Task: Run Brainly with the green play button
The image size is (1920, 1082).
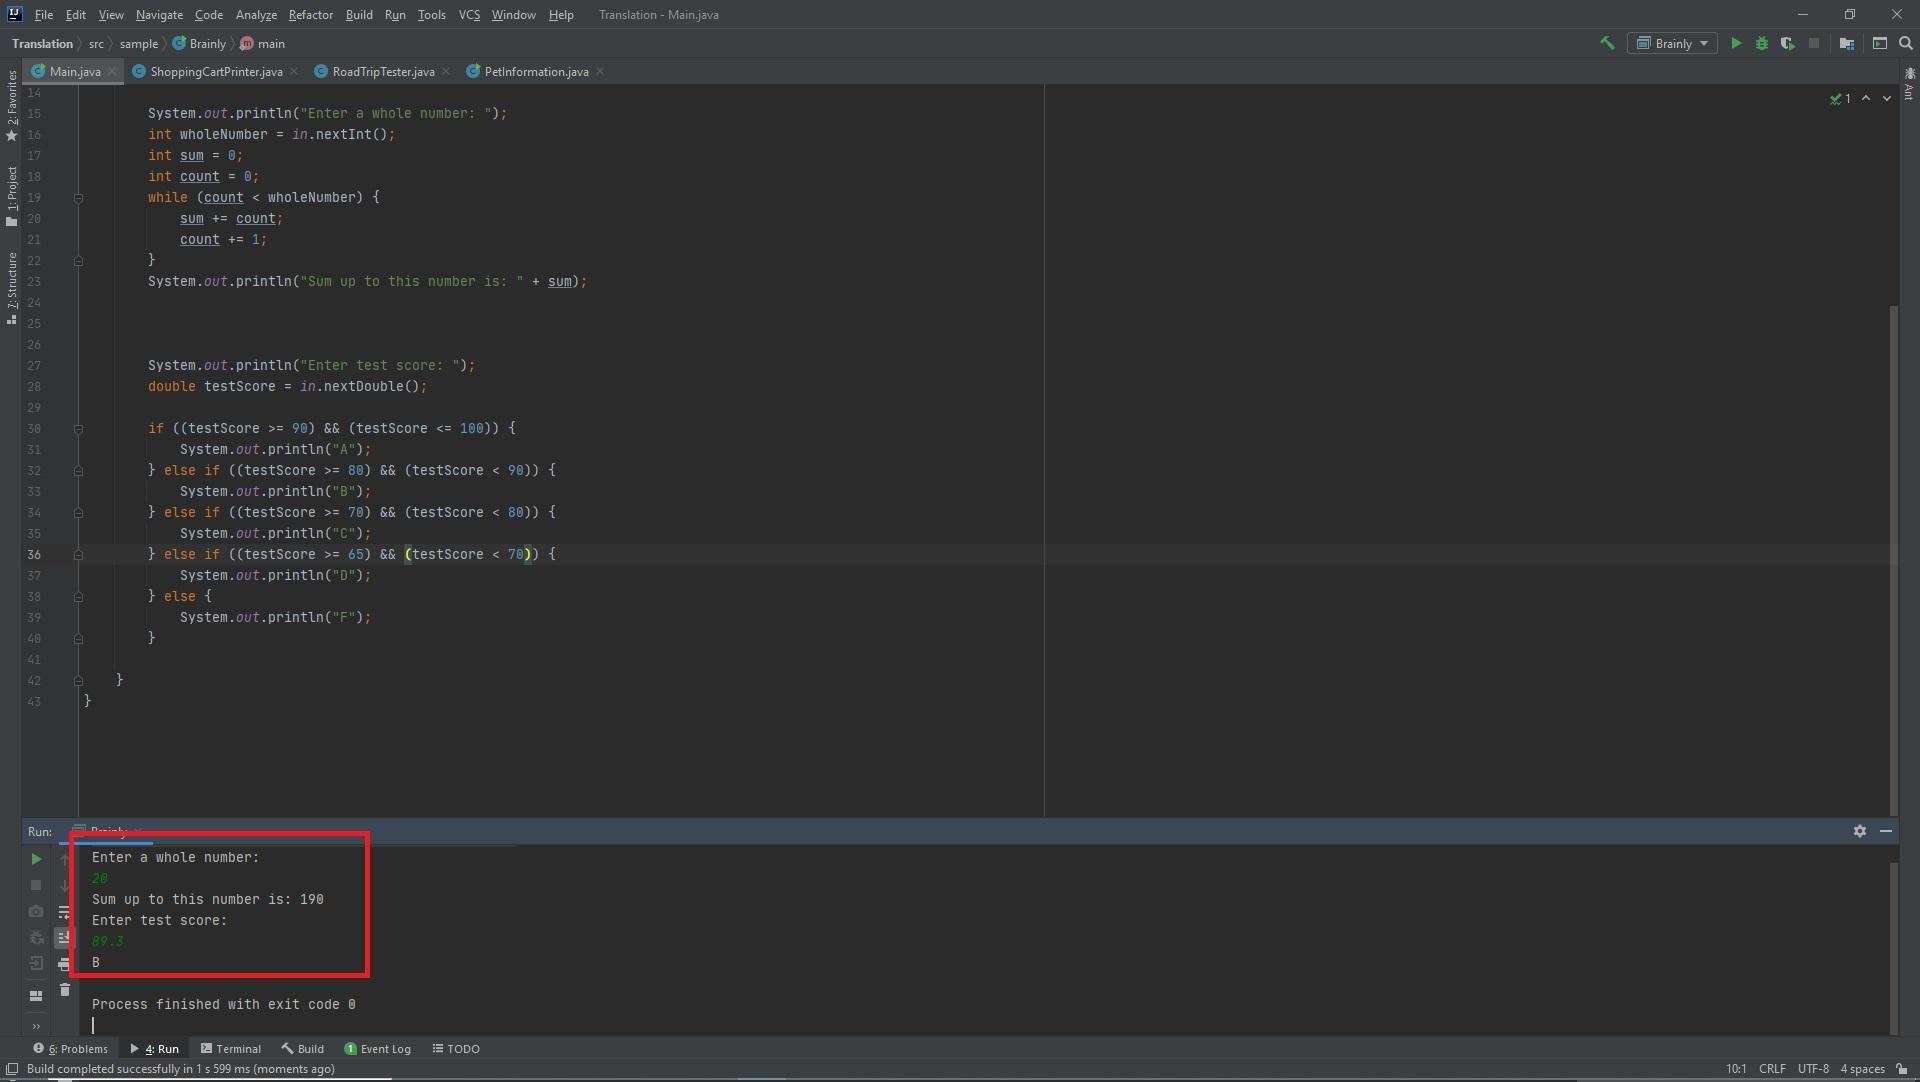Action: pos(1736,43)
